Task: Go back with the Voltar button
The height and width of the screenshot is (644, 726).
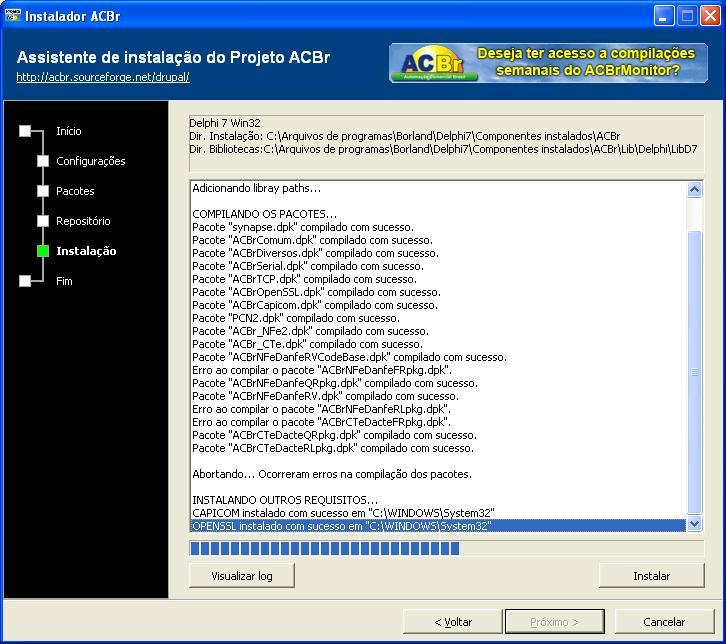Action: tap(453, 622)
